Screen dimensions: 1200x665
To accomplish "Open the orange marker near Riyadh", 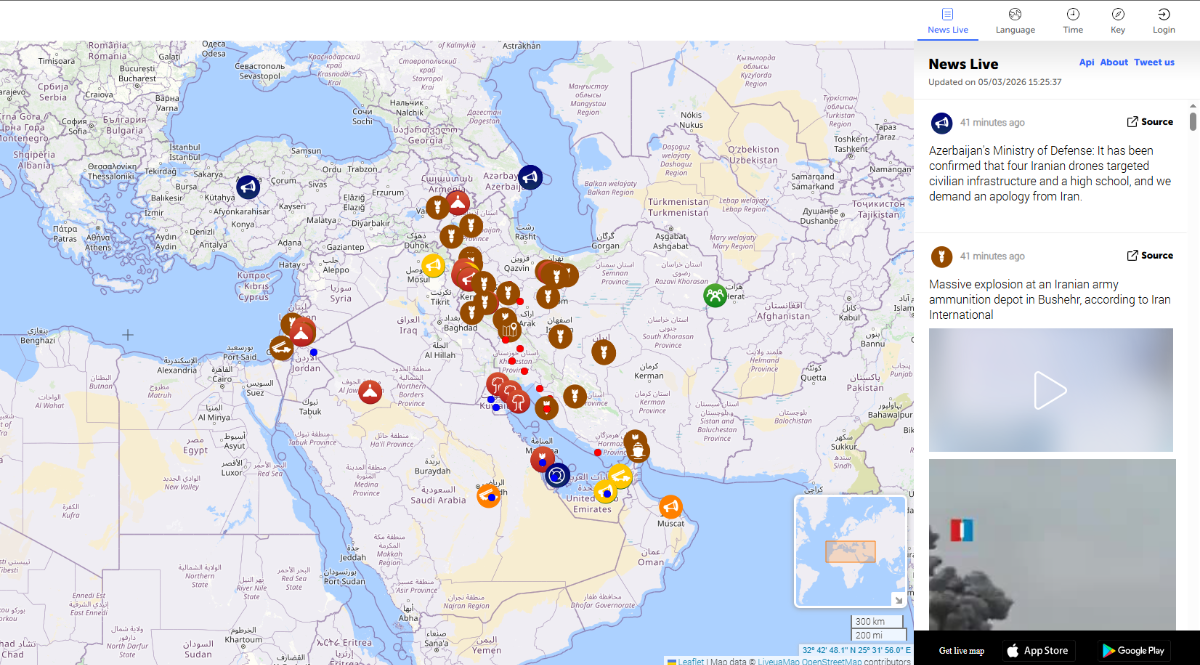I will pos(488,495).
